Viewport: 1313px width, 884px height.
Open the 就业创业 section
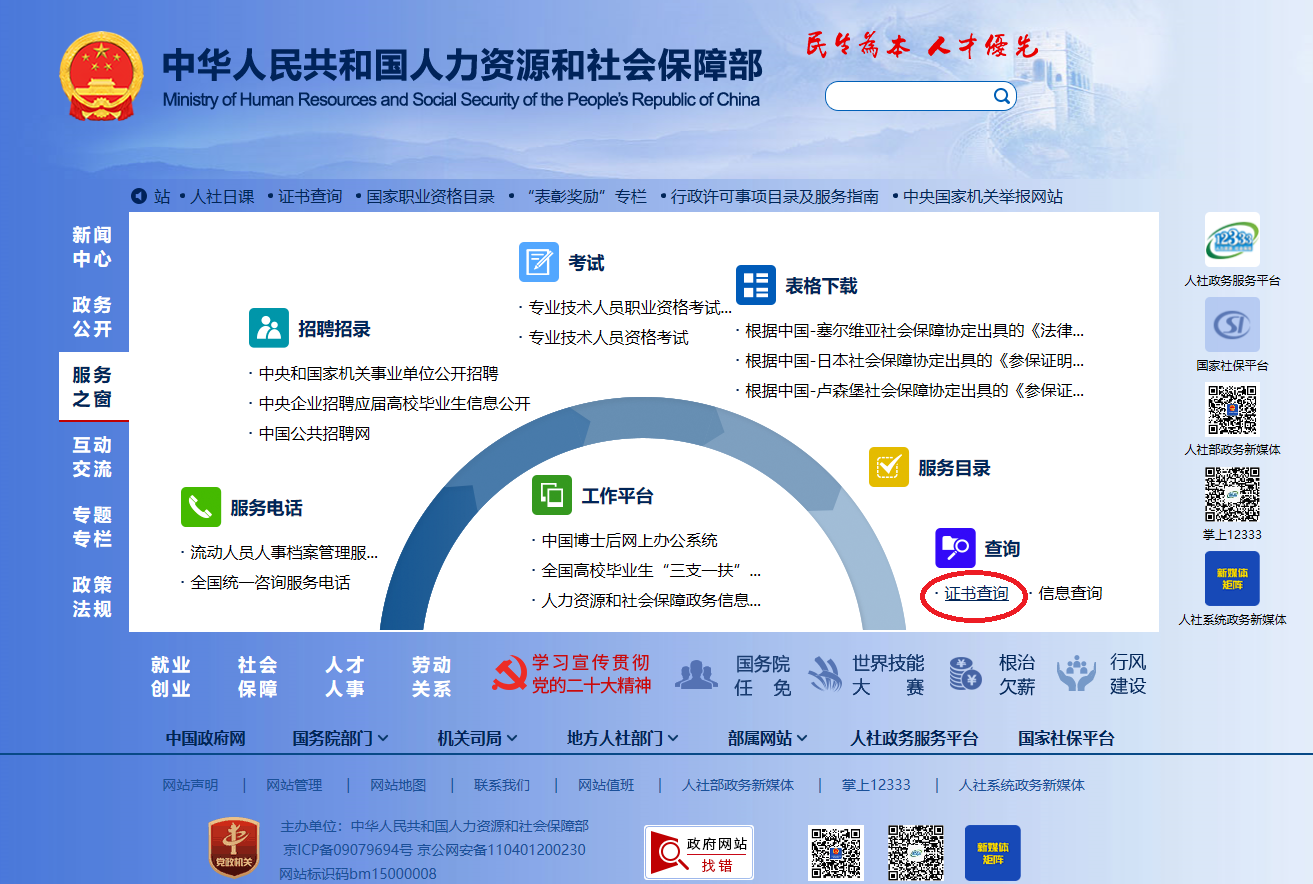click(171, 677)
